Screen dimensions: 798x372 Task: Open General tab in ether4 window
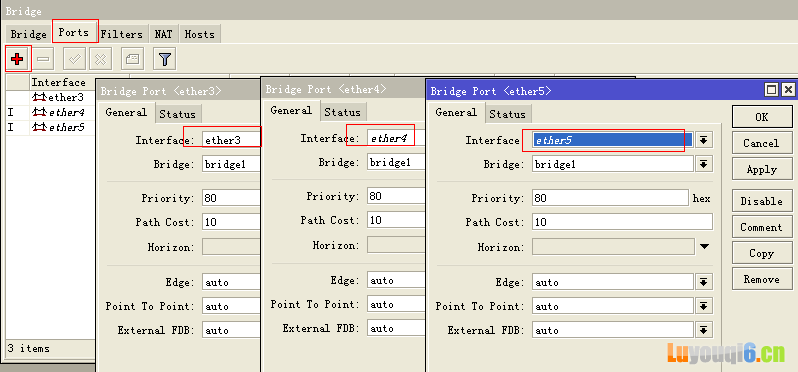(x=291, y=110)
